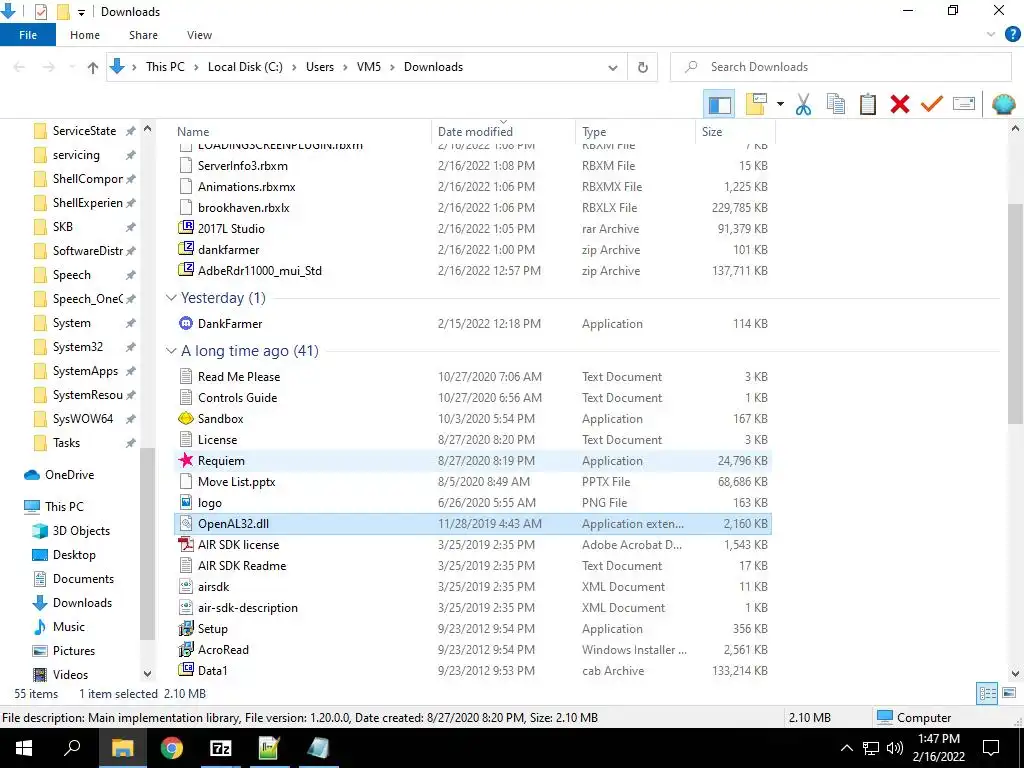The height and width of the screenshot is (768, 1024).
Task: Click the orange checkmark Properties icon
Action: point(931,104)
